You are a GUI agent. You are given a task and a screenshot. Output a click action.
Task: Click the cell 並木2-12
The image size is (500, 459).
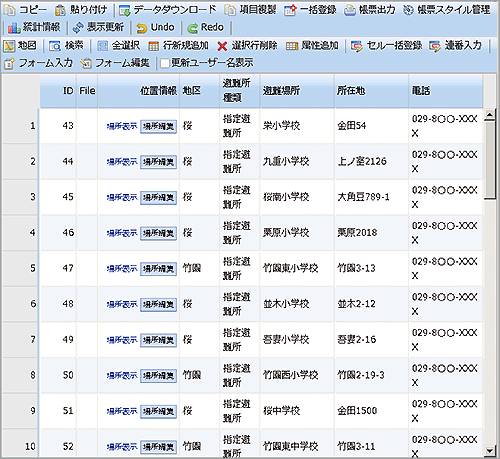tap(372, 304)
